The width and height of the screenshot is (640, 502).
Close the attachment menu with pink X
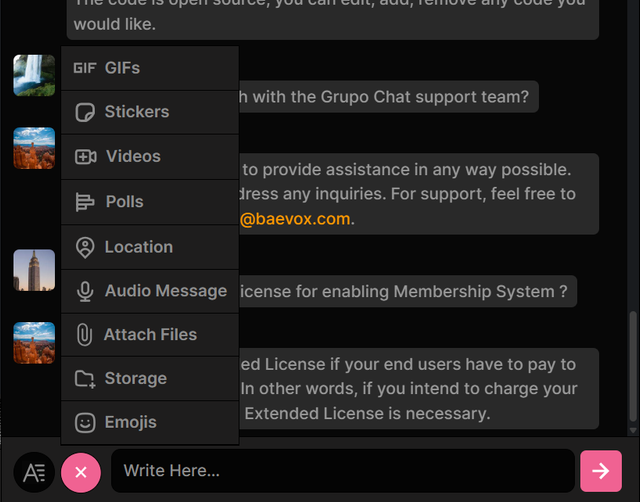tap(81, 472)
